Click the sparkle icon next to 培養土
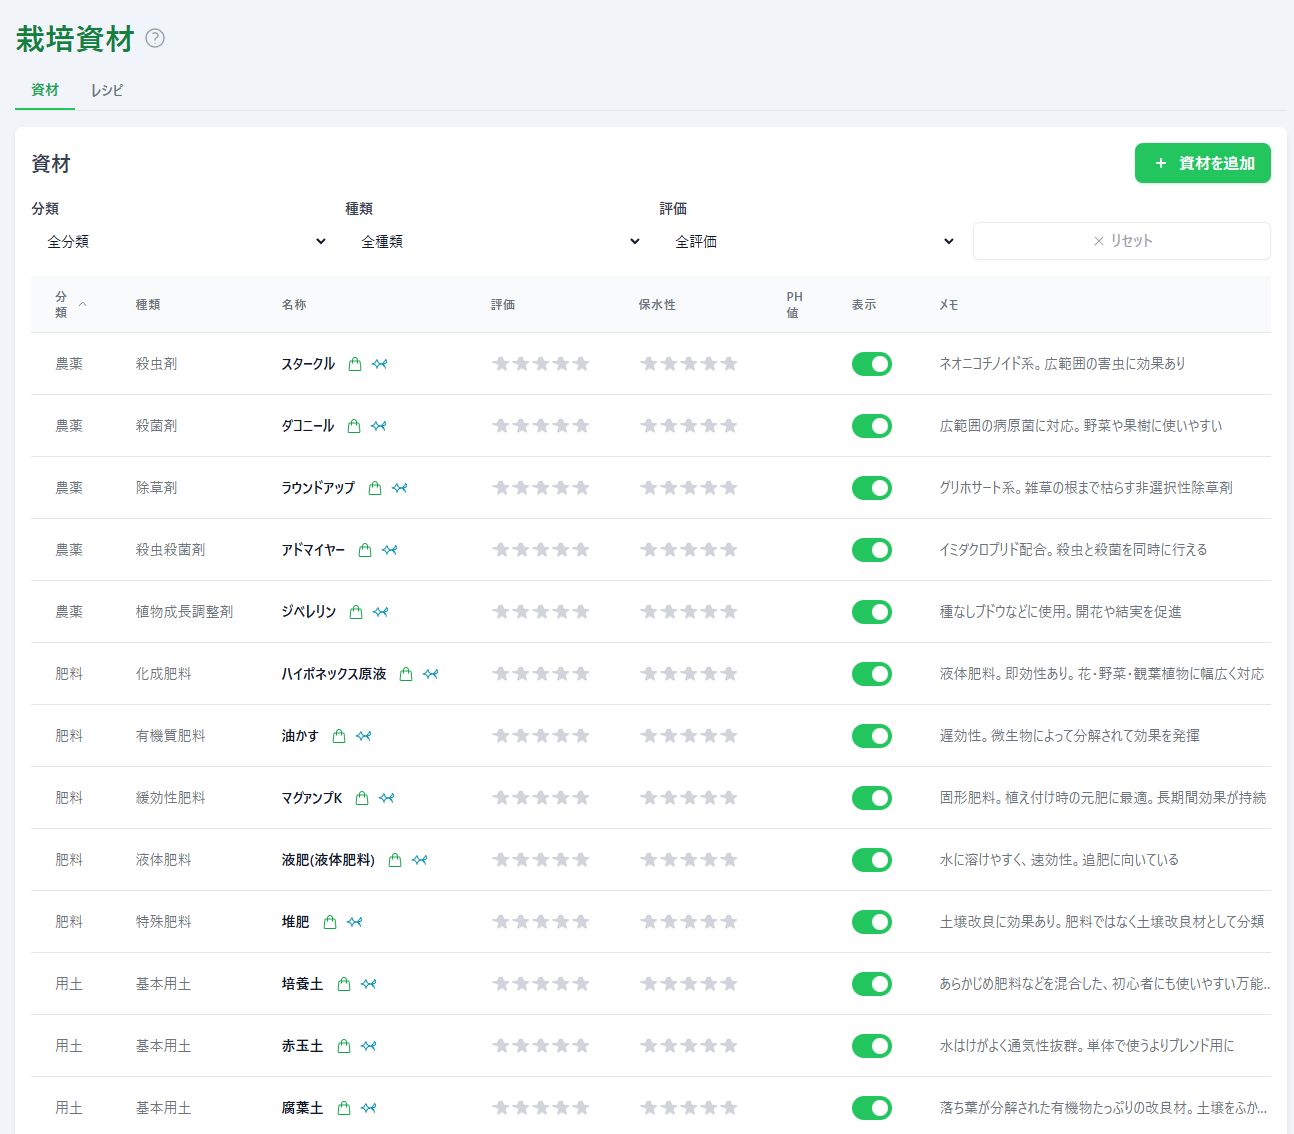 pos(369,984)
